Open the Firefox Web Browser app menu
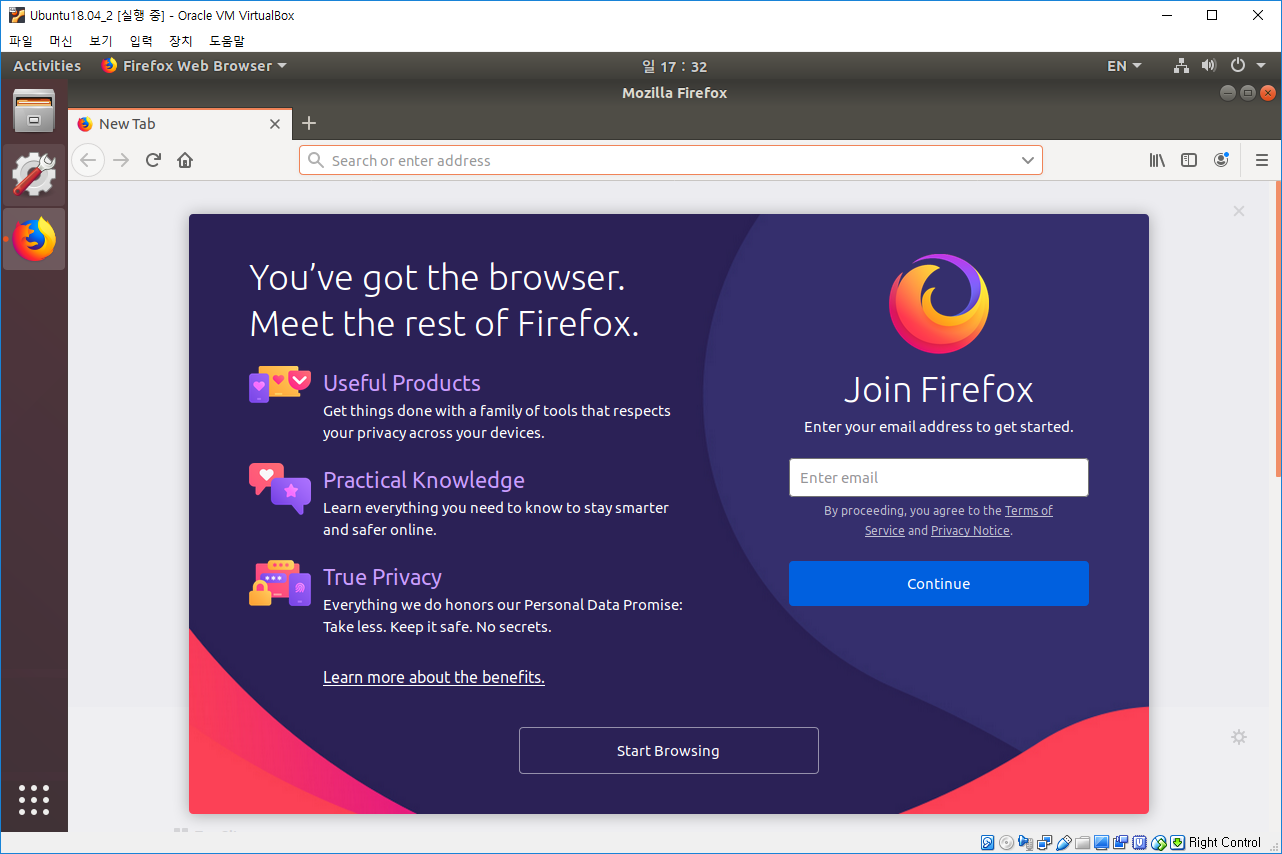 tap(194, 66)
